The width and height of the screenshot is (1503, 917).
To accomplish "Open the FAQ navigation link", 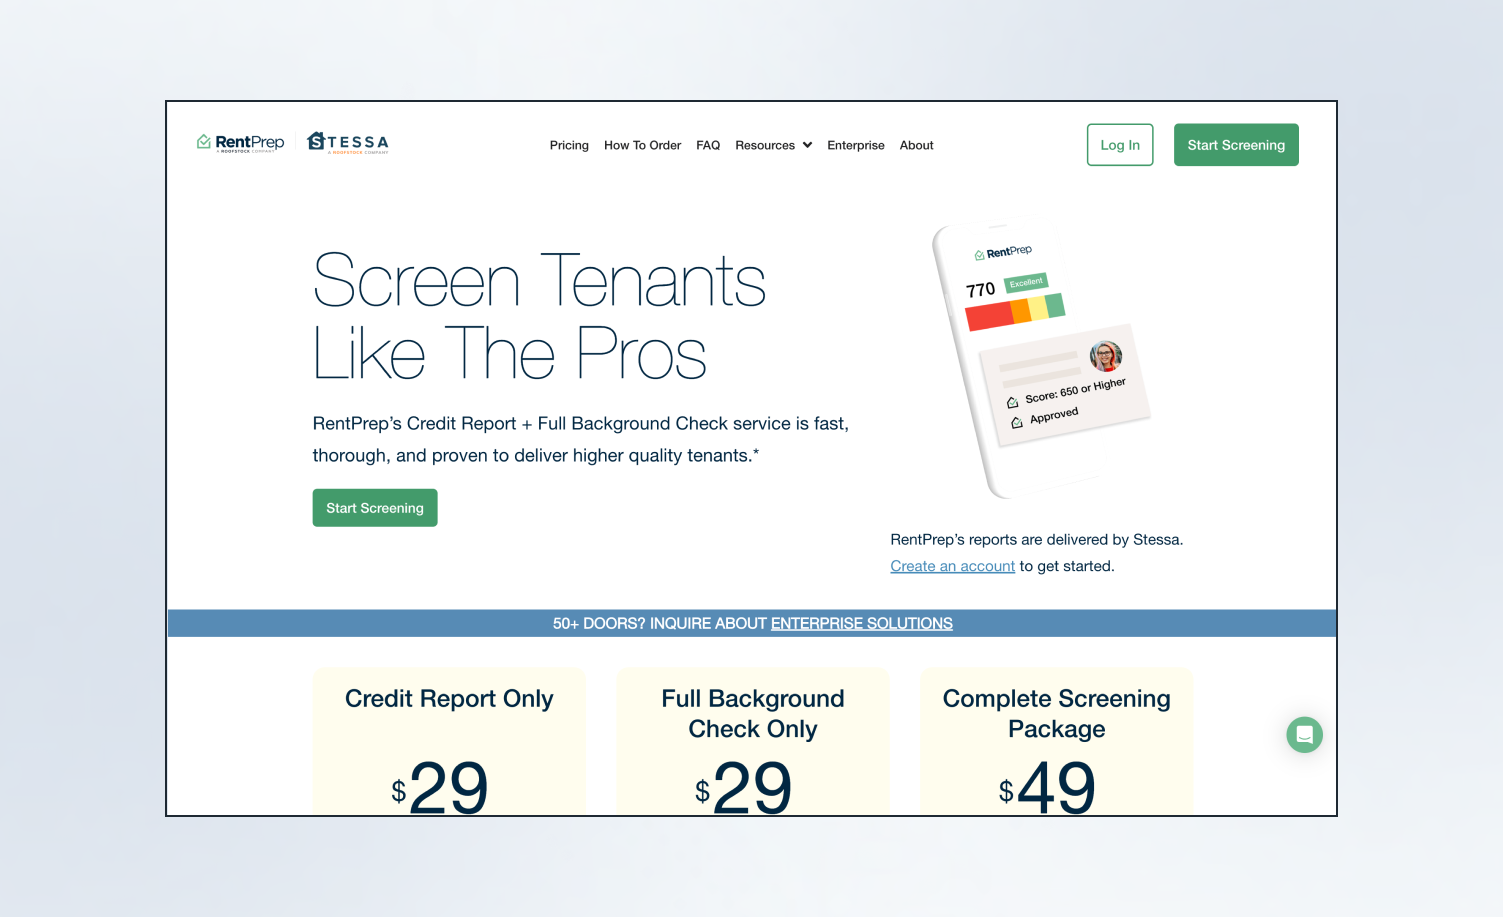I will coord(708,145).
